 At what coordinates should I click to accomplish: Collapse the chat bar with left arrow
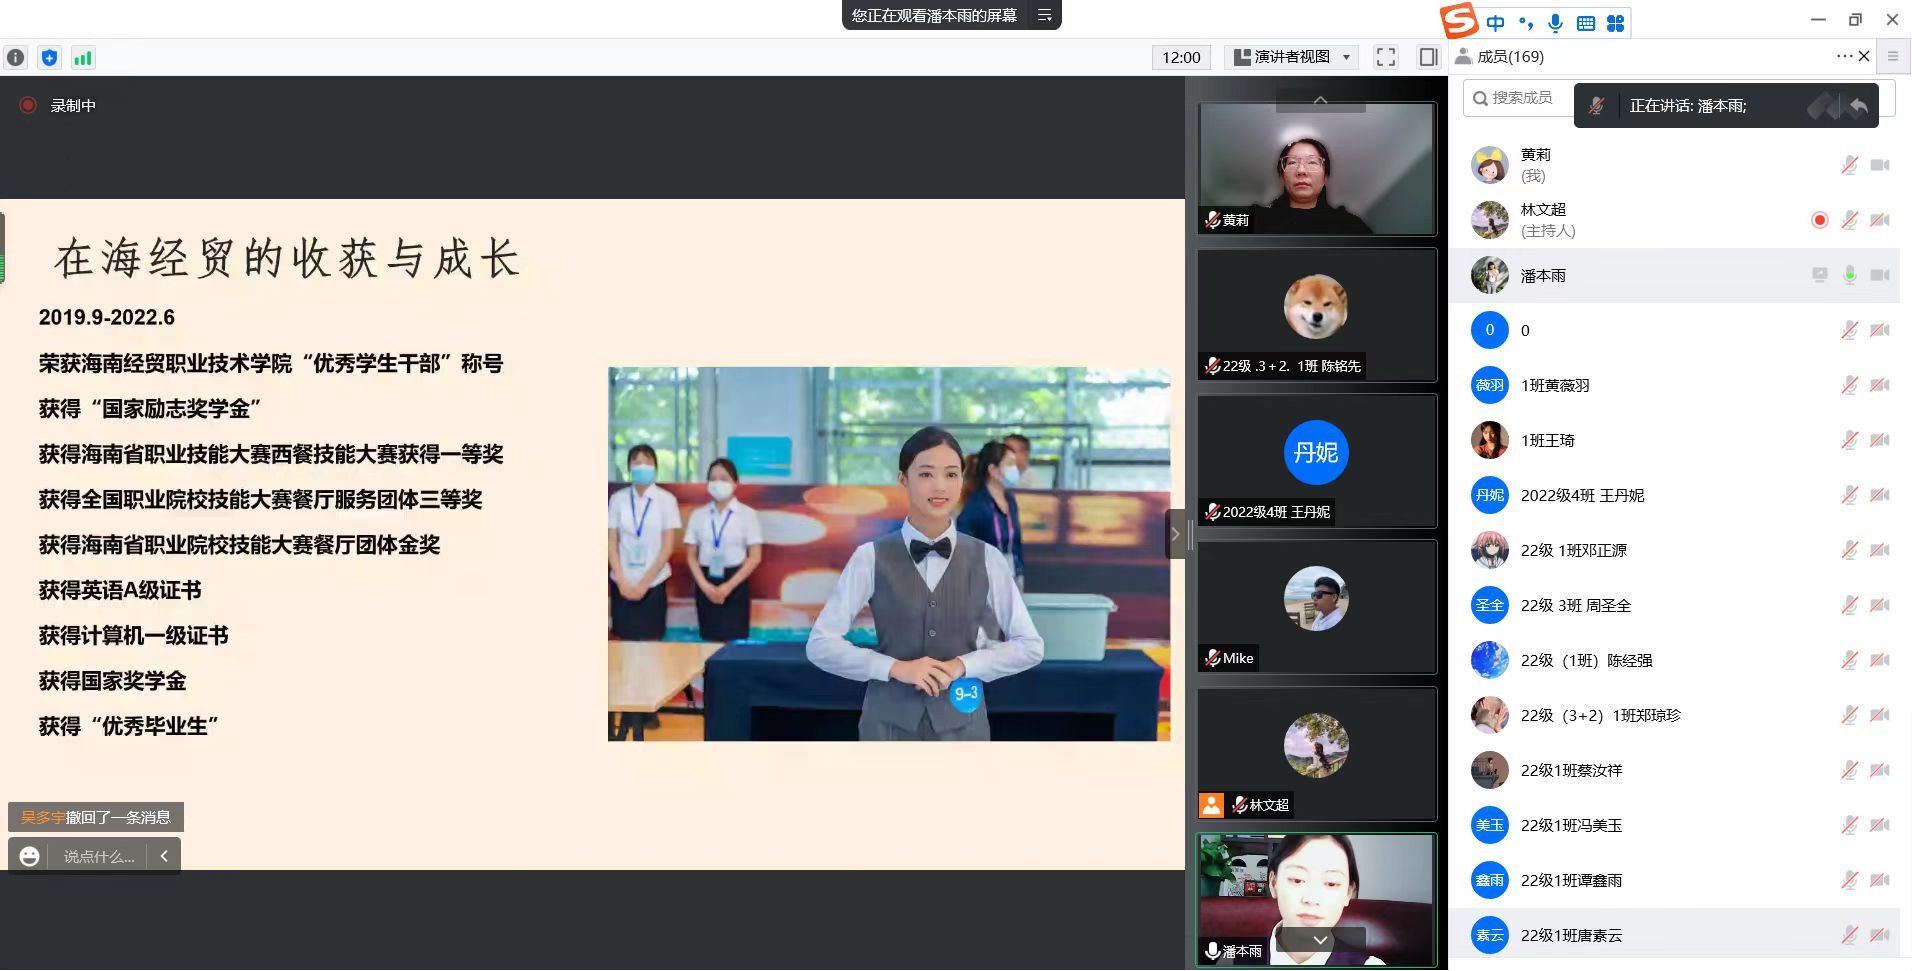(164, 856)
